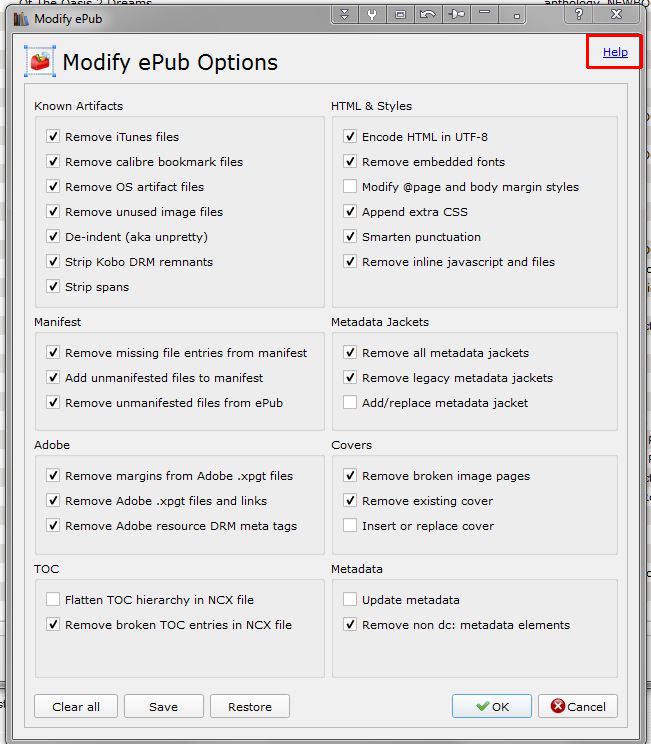The height and width of the screenshot is (744, 651).
Task: Click the Restore button
Action: point(250,706)
